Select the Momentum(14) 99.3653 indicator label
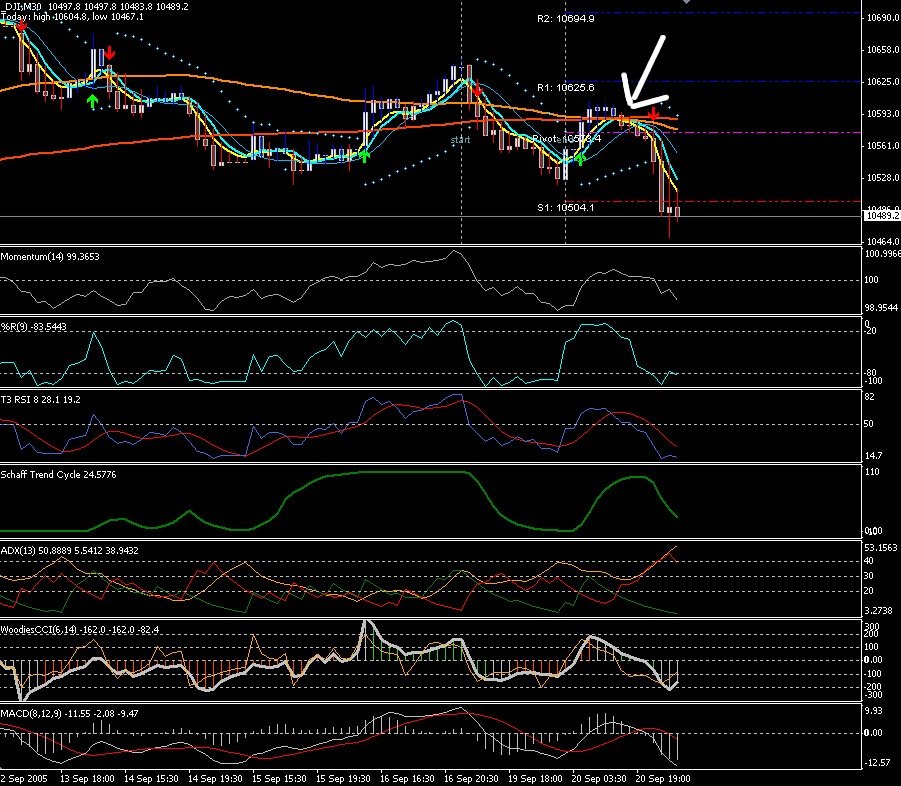This screenshot has width=901, height=786. [x=50, y=256]
